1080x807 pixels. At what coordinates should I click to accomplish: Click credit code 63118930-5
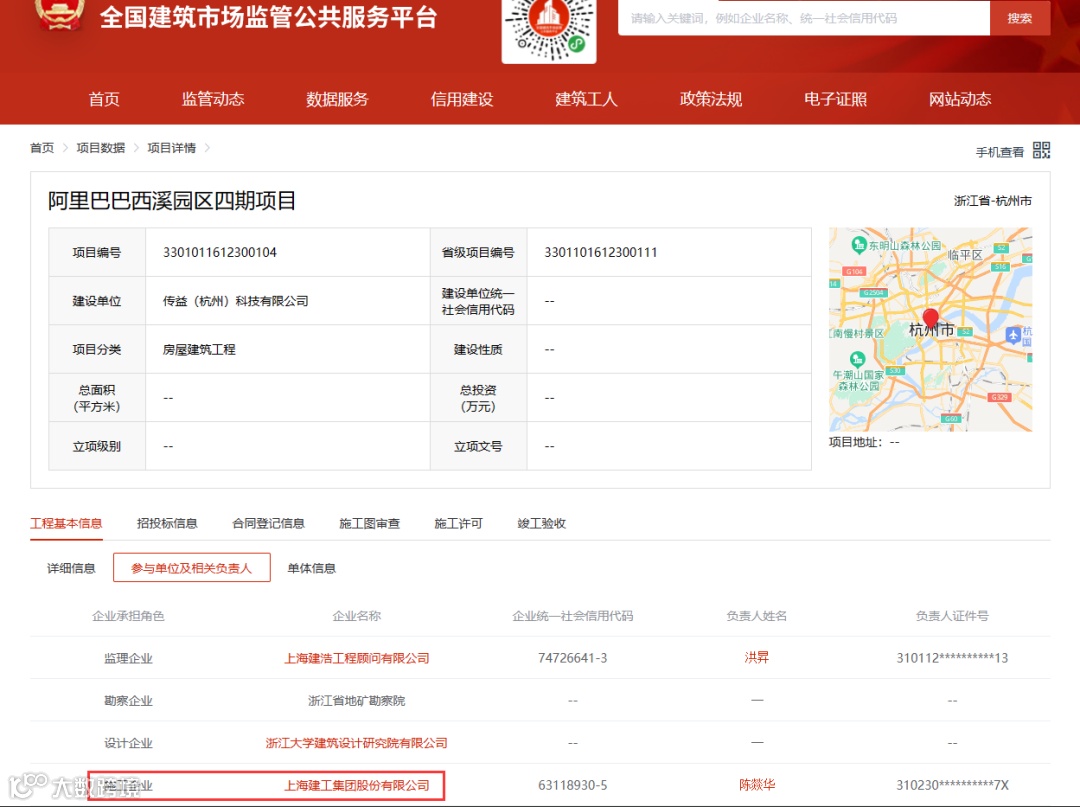572,786
